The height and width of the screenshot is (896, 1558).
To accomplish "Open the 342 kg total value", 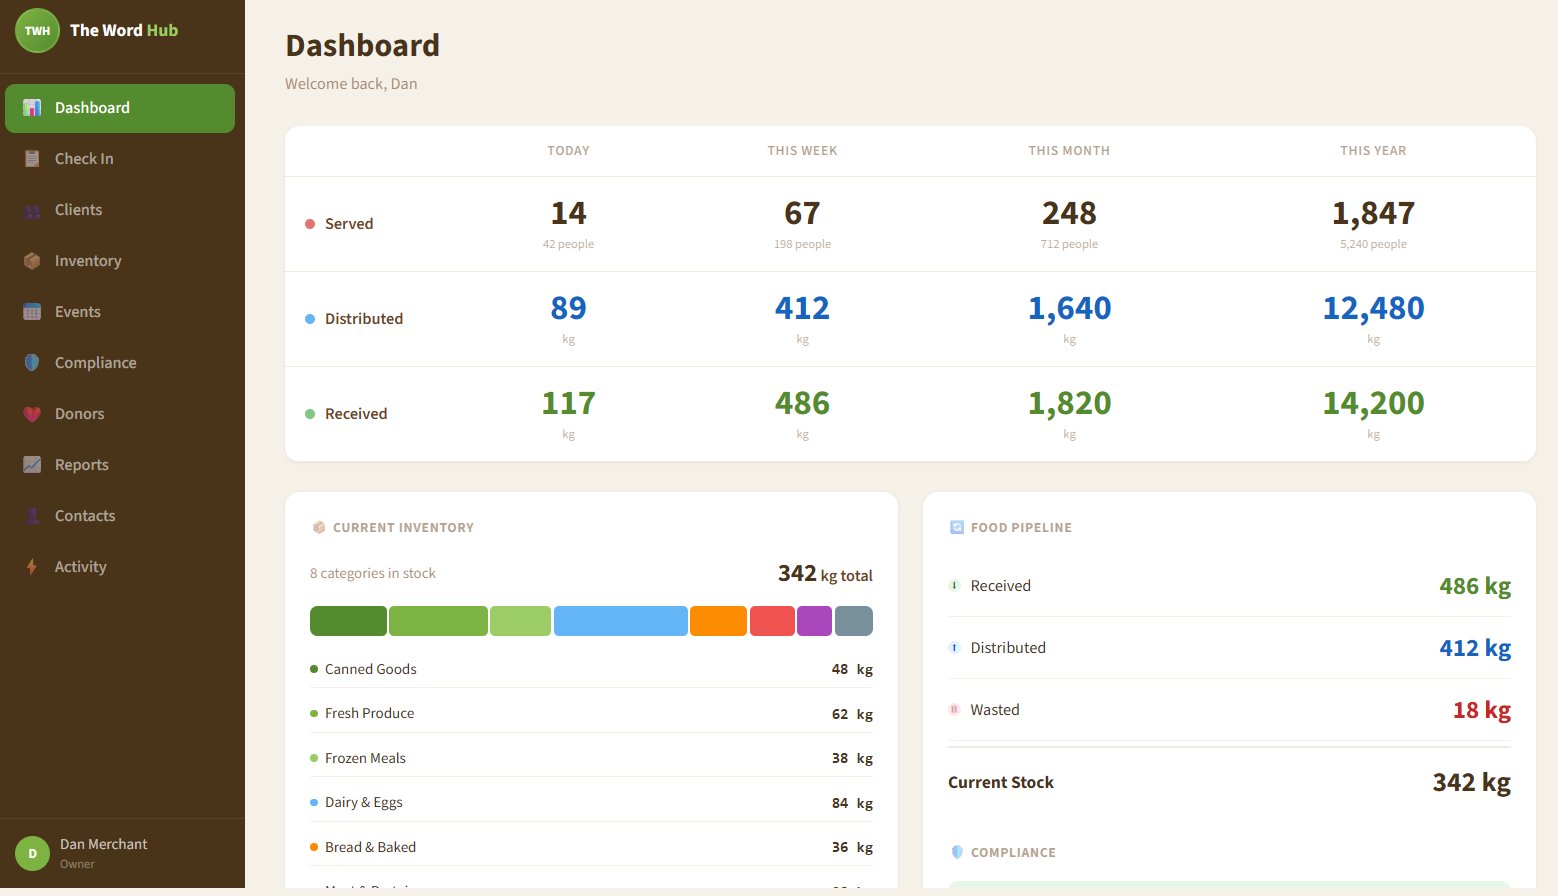I will (x=824, y=573).
